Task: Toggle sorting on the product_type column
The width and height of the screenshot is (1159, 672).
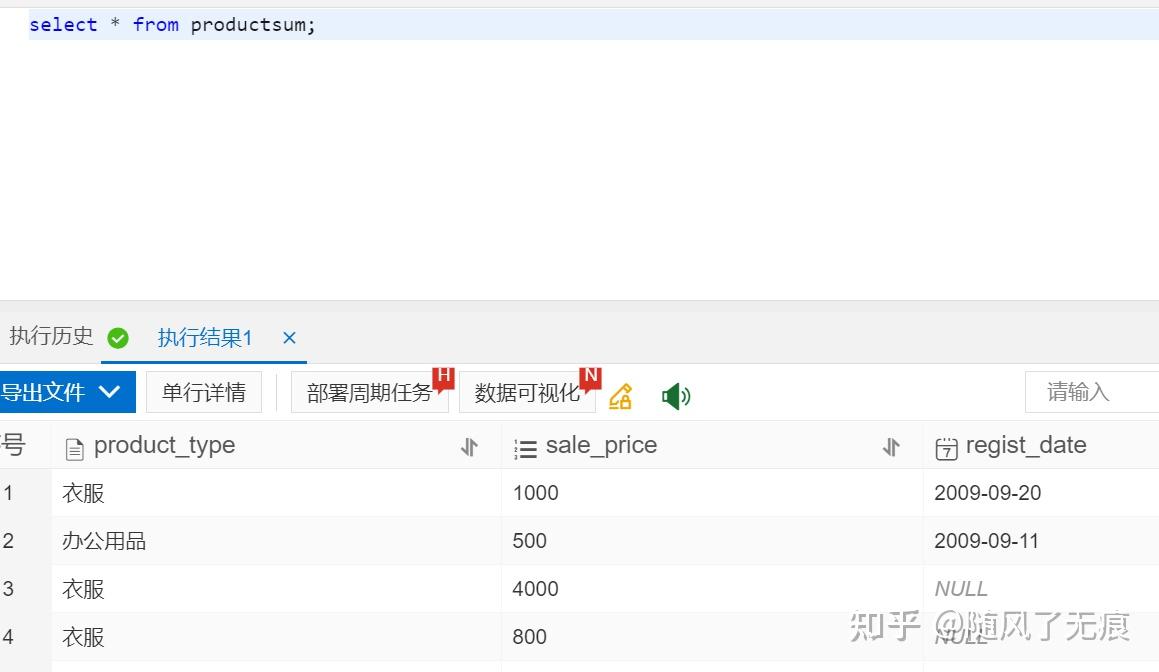Action: (469, 447)
